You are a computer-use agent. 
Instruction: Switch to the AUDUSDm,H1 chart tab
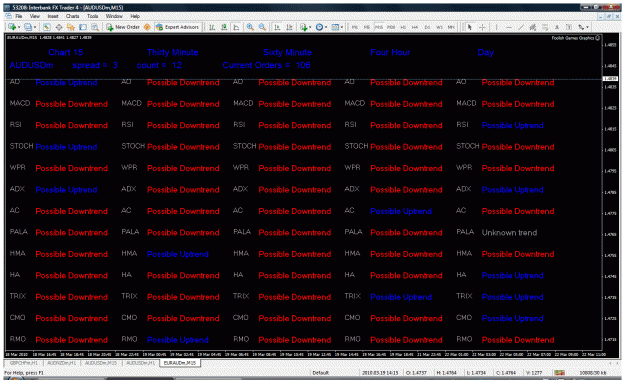coord(140,363)
